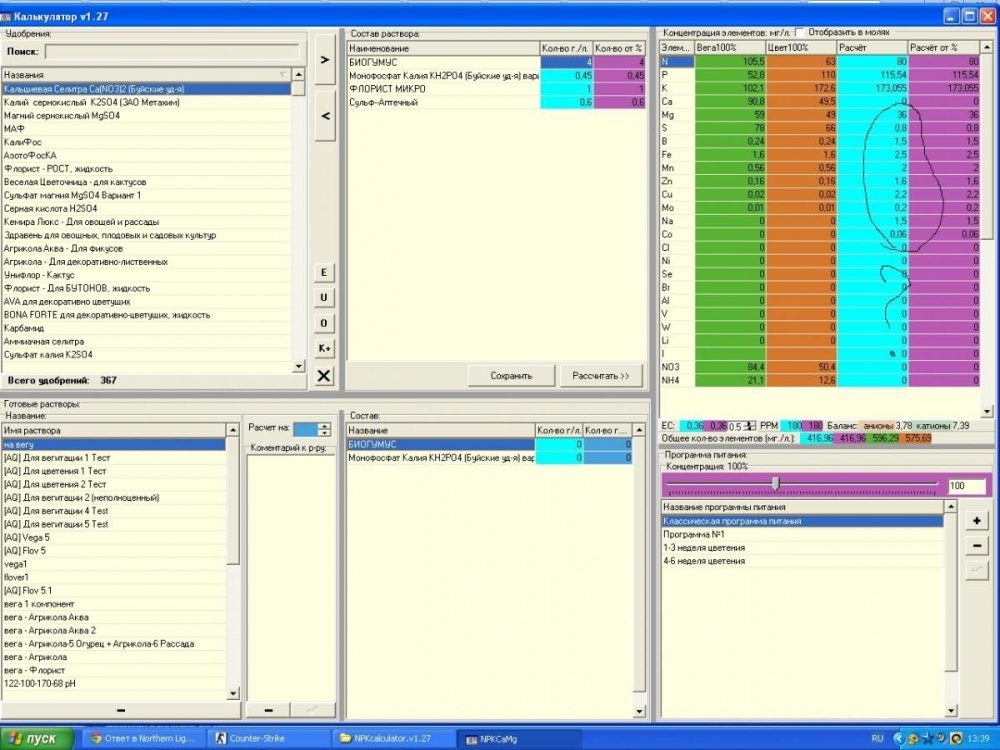Screen dimensions: 1000x750
Task: Click the '>' add fertilizer arrow button
Action: pyautogui.click(x=325, y=60)
